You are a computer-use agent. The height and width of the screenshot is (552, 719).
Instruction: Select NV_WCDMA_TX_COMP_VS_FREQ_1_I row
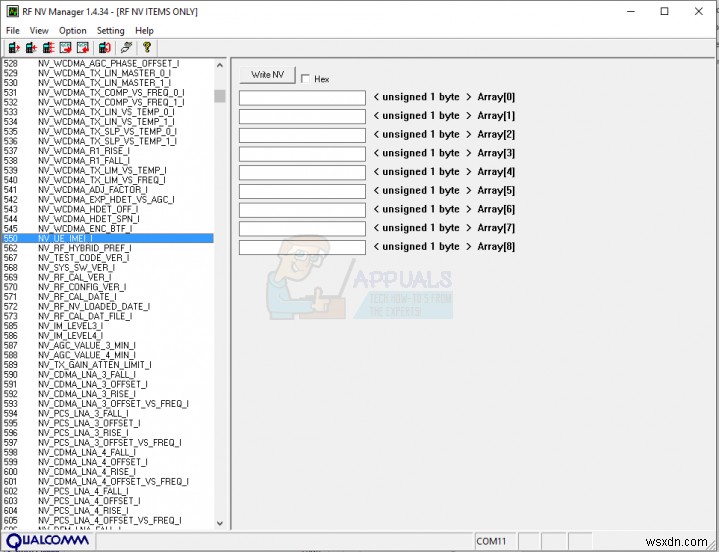108,102
